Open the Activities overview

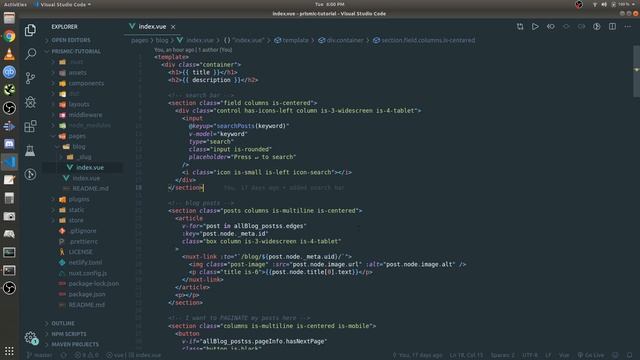(x=15, y=4)
